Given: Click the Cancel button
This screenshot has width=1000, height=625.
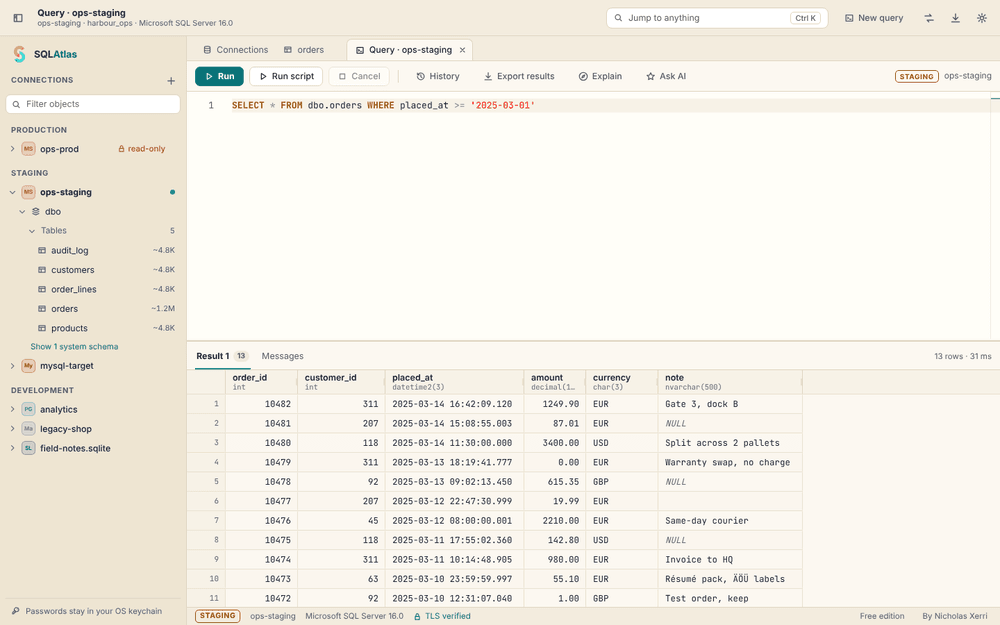Looking at the screenshot, I should click(x=359, y=76).
